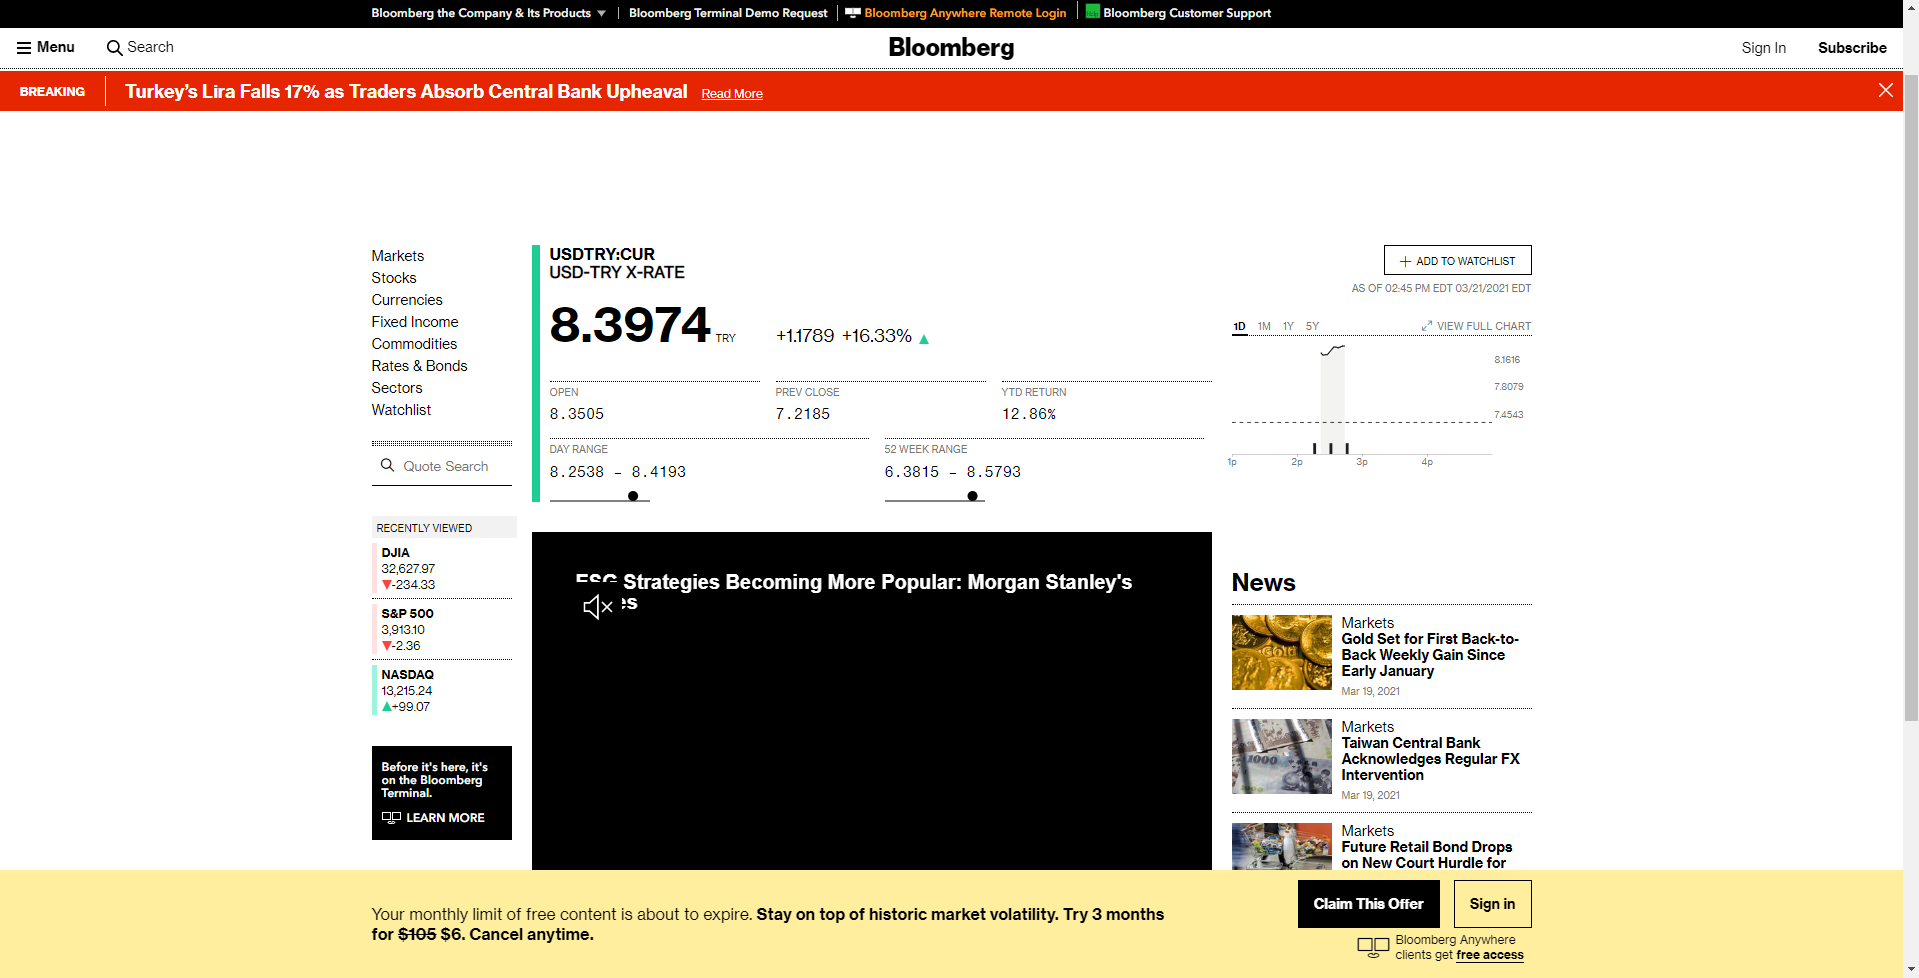
Task: Open Sectors in the left navigation
Action: (397, 388)
